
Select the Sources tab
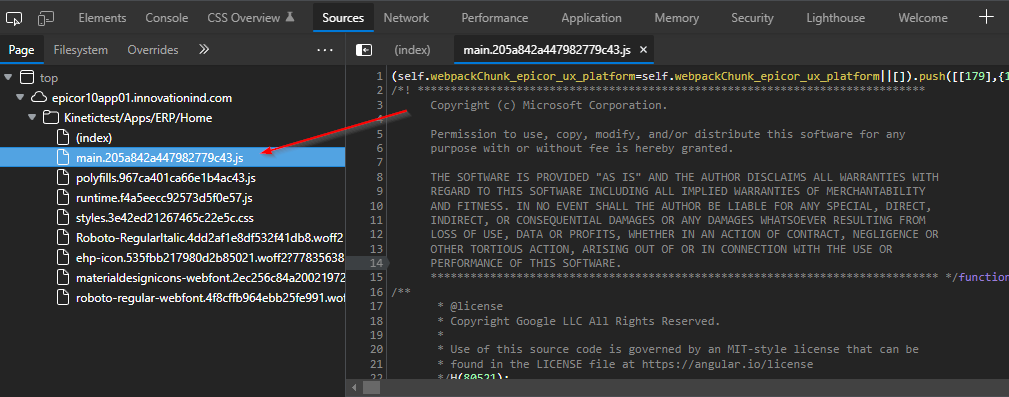click(343, 18)
